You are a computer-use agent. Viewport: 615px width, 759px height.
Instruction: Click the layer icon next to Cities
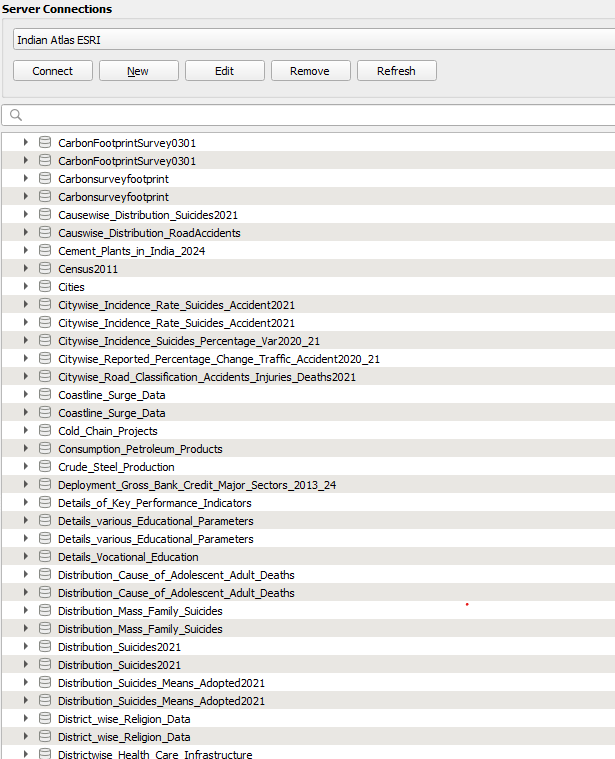(x=45, y=287)
